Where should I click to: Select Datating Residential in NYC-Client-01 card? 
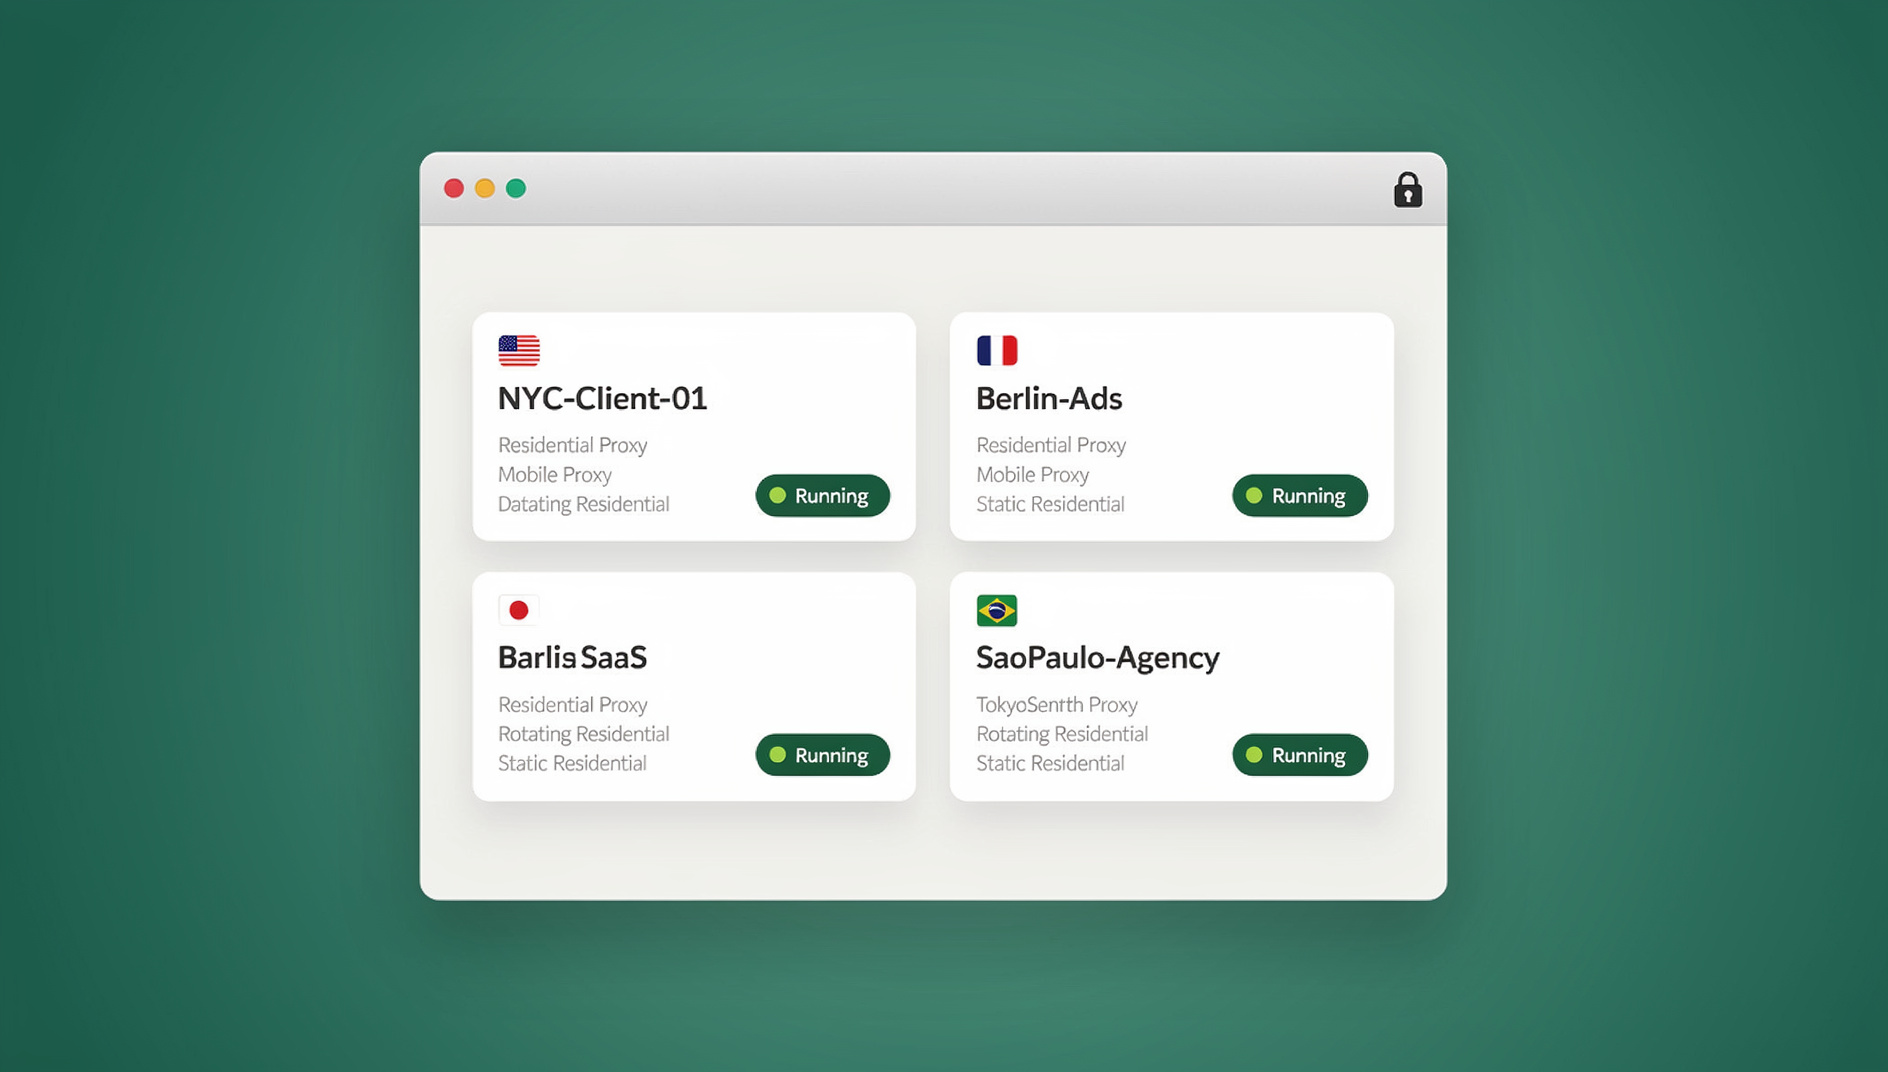click(x=583, y=504)
